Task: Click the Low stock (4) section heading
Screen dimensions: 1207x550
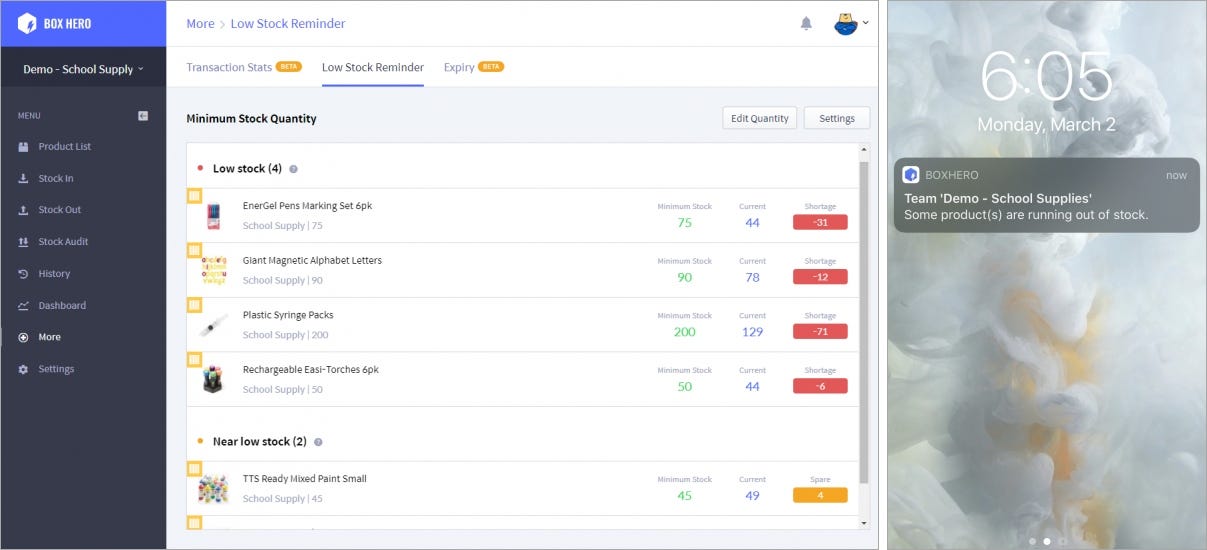Action: coord(247,169)
